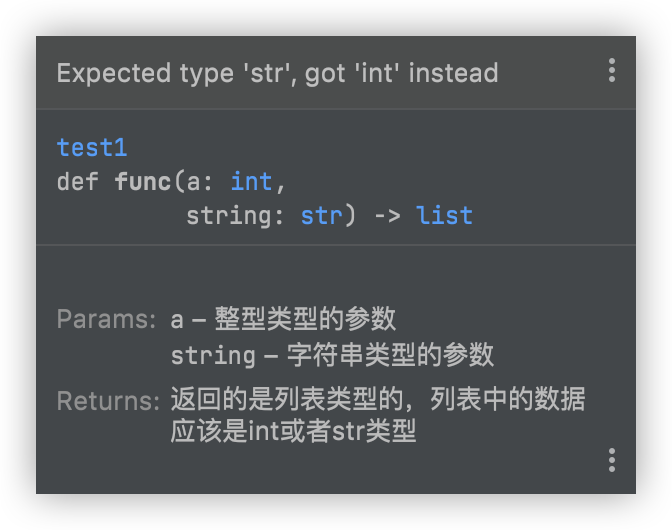This screenshot has height=530, width=672.
Task: Click the Returns: label
Action: (108, 401)
